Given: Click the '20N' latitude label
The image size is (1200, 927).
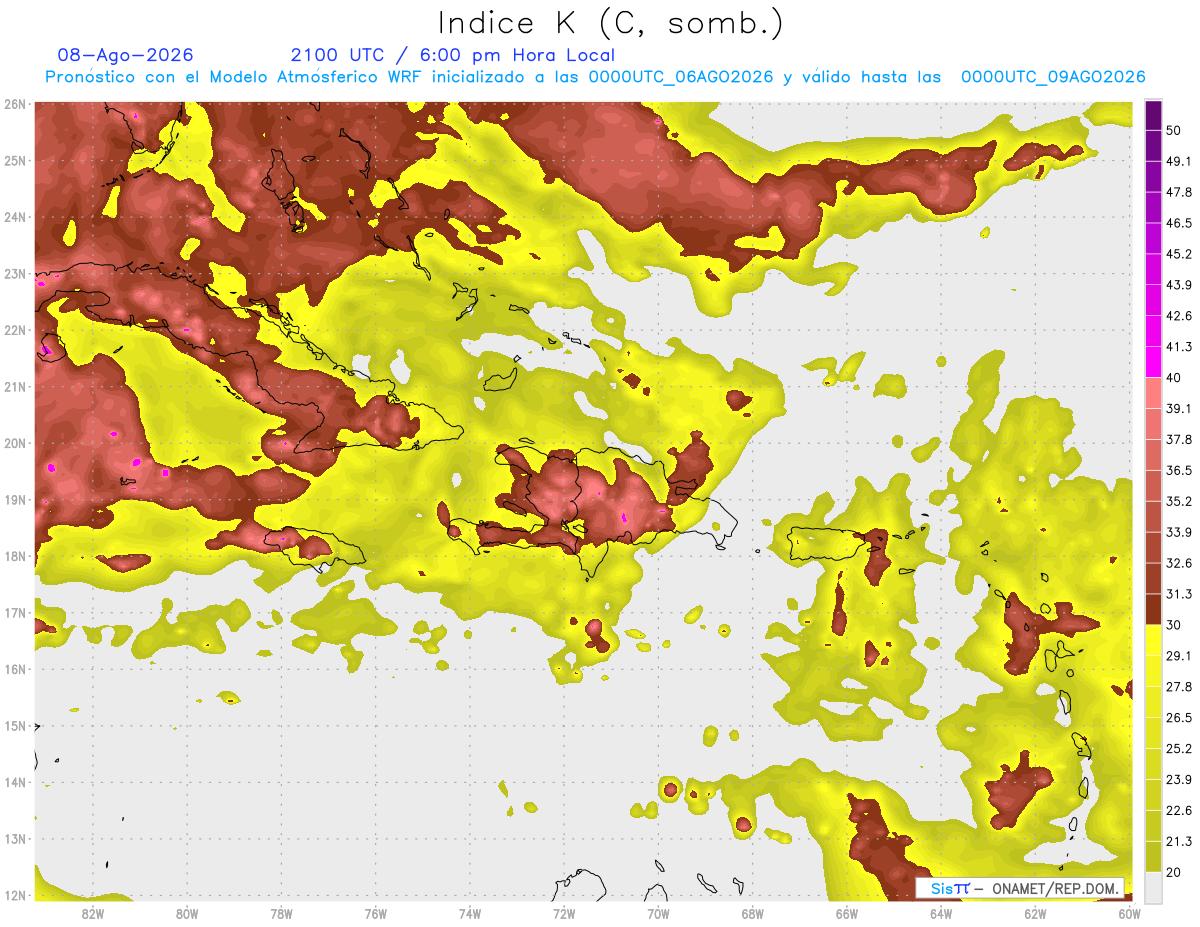Looking at the screenshot, I should pos(15,443).
